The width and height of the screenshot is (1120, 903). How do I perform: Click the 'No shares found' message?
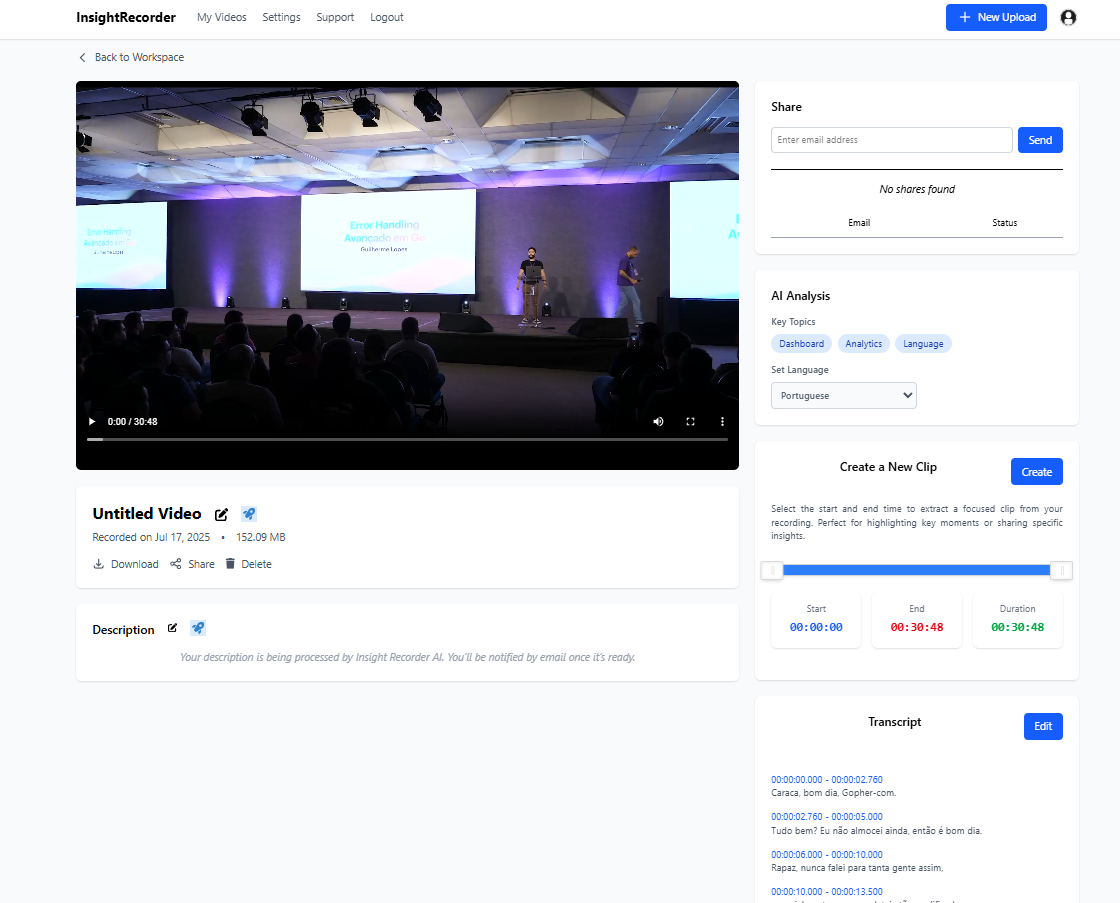coord(917,189)
